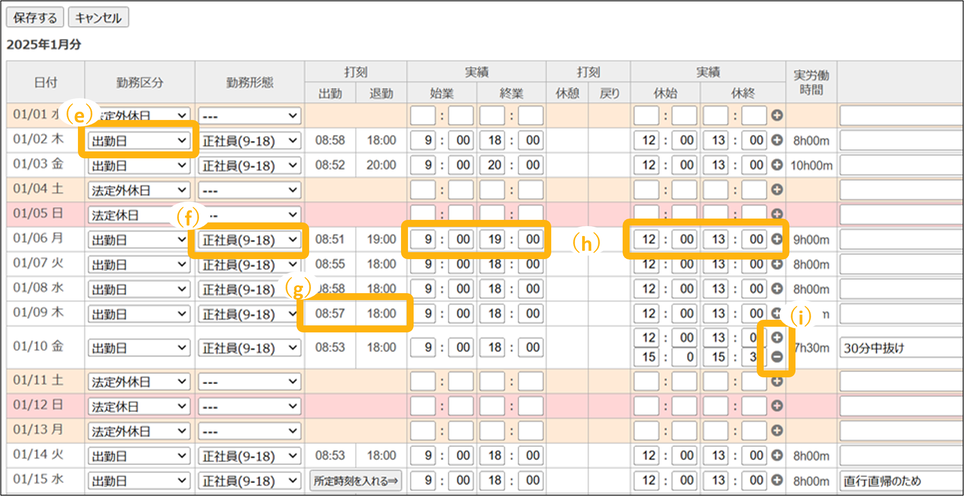The image size is (964, 496).
Task: Click end hour field showing 19 on 01/06
Action: coord(497,240)
